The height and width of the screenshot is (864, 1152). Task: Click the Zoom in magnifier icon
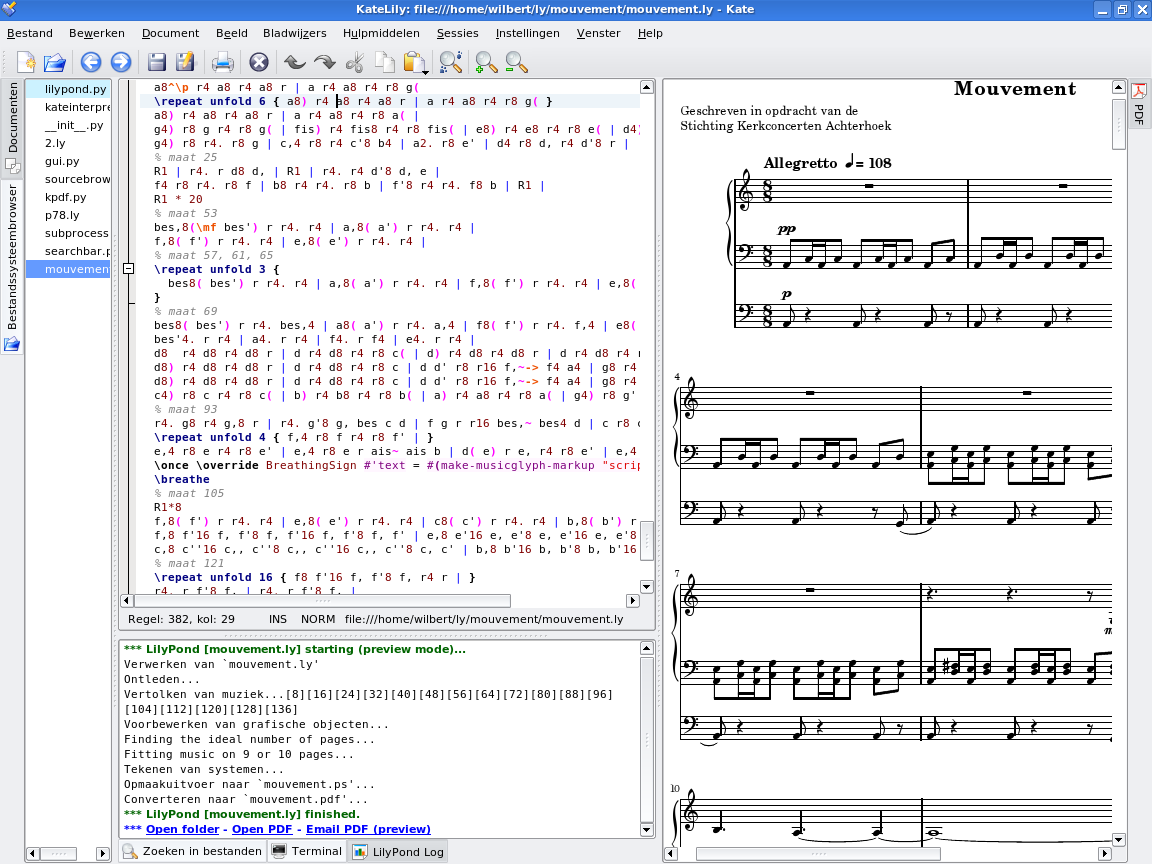(x=486, y=63)
